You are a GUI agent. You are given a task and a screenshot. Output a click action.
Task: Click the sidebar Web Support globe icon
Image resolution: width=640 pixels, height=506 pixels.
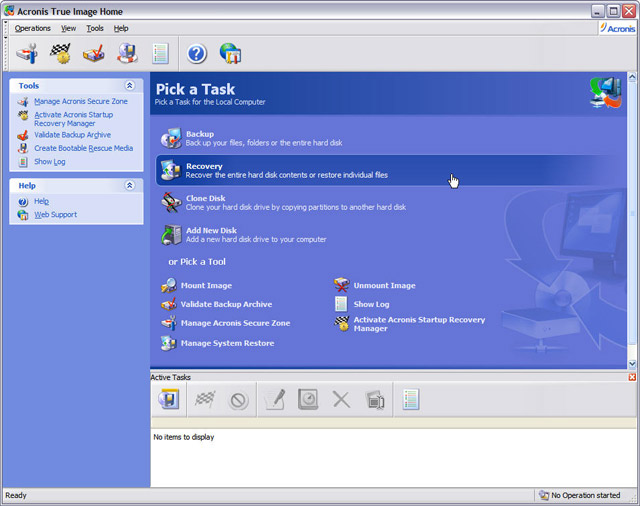pos(23,215)
